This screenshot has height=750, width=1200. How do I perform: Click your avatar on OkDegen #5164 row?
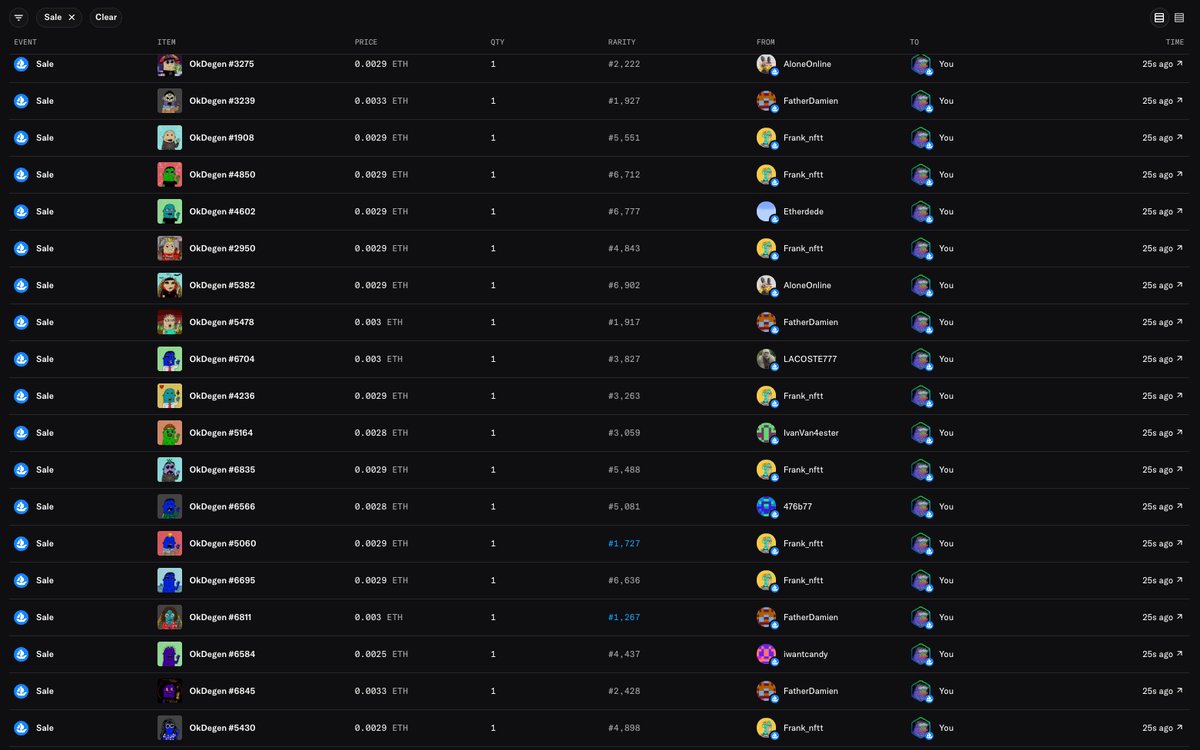tap(921, 433)
